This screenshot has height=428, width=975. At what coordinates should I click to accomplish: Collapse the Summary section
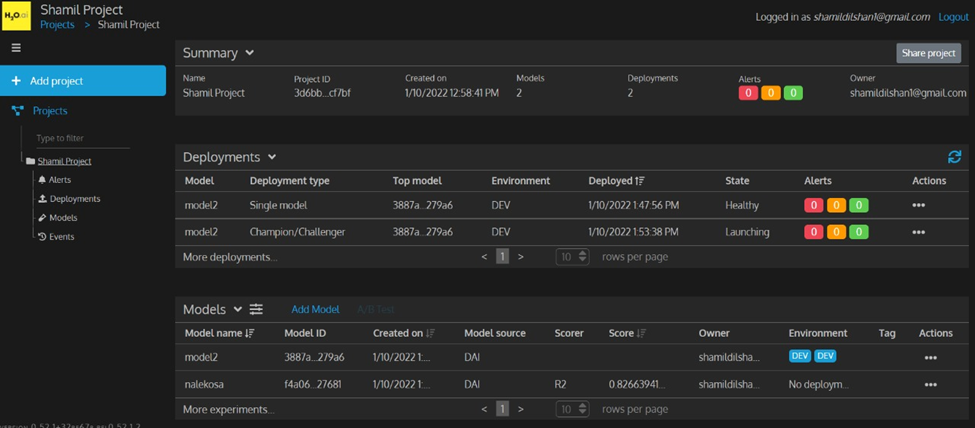click(249, 53)
